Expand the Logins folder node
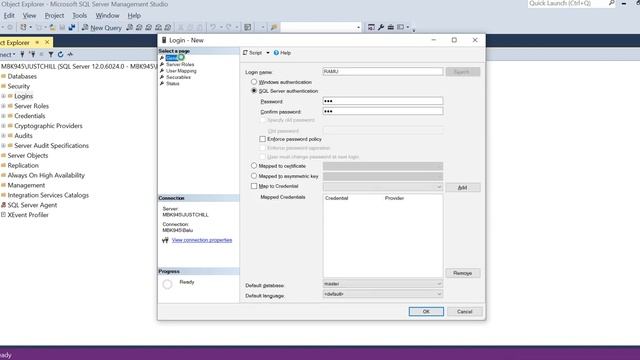The image size is (640, 360). [3, 96]
